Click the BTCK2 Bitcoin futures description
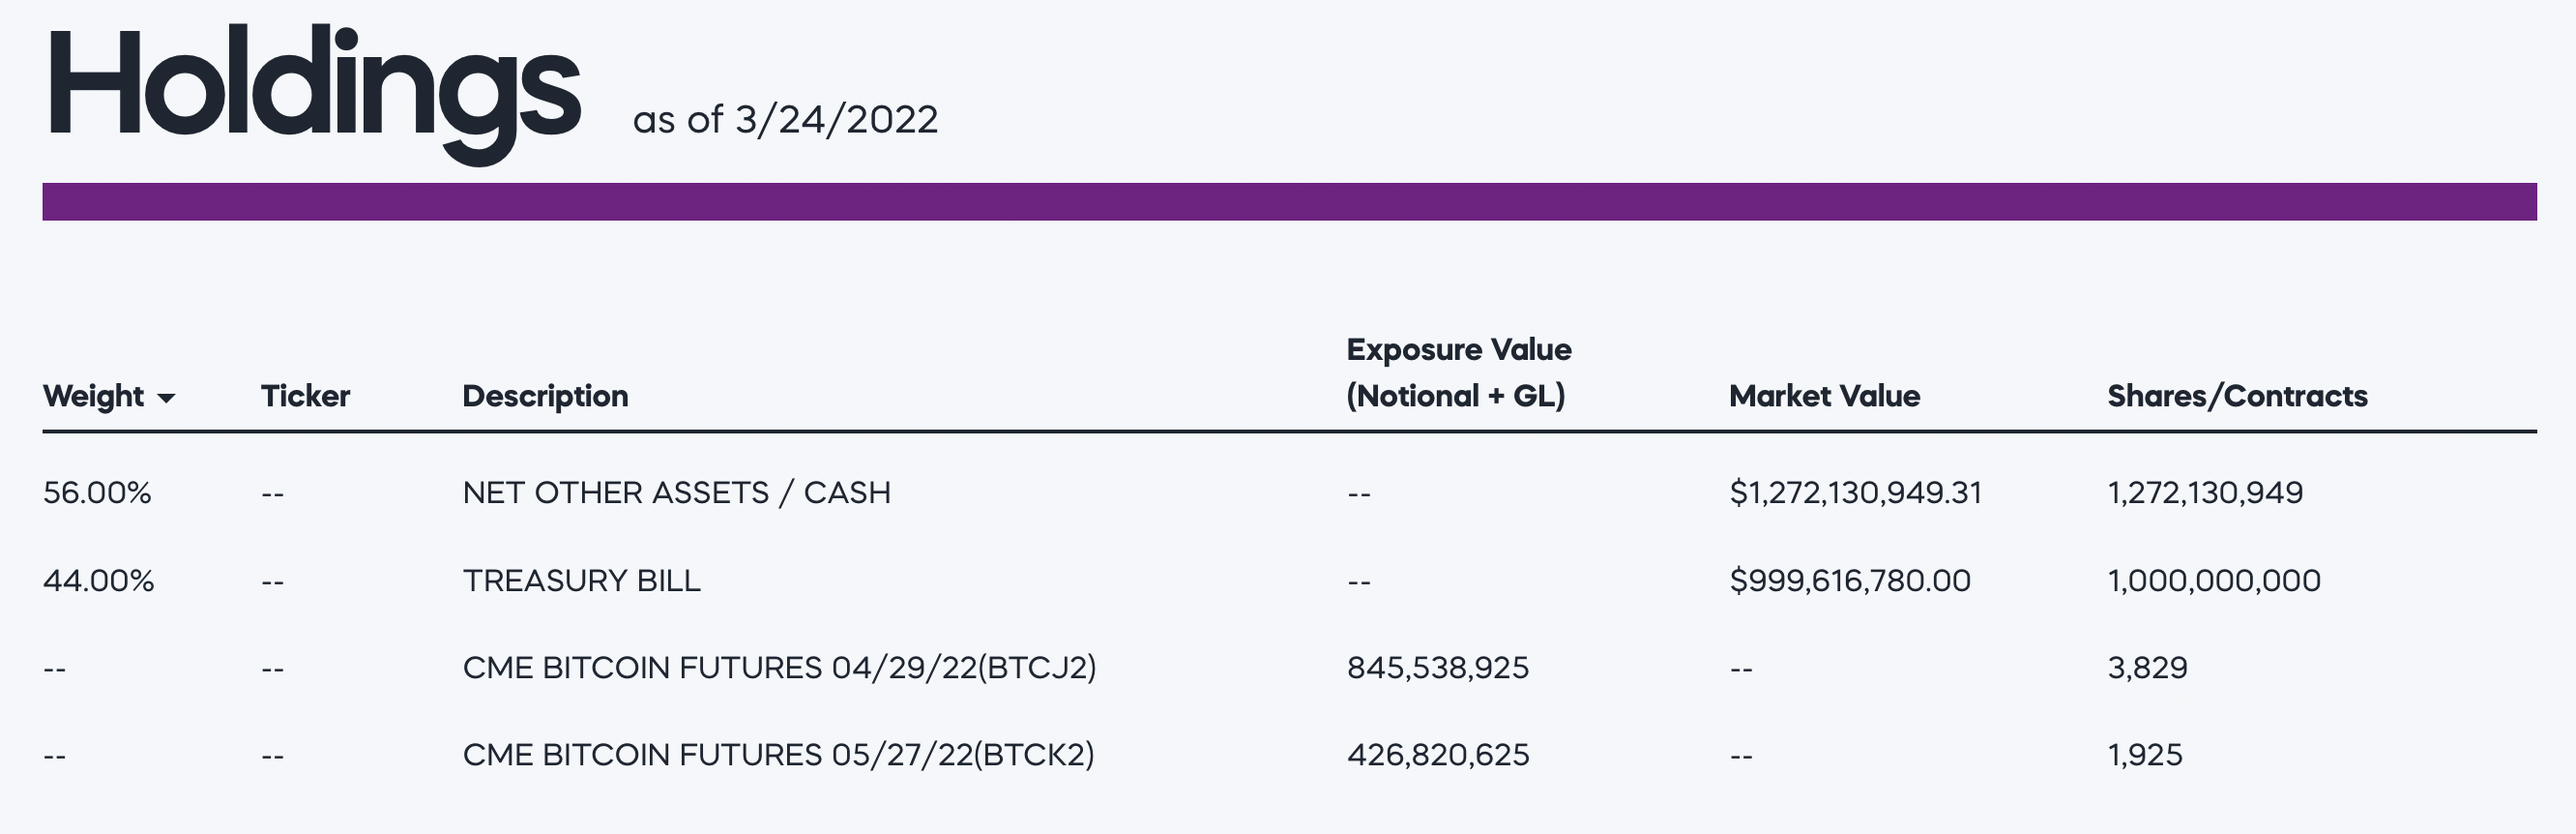The width and height of the screenshot is (2576, 834). pyautogui.click(x=778, y=754)
